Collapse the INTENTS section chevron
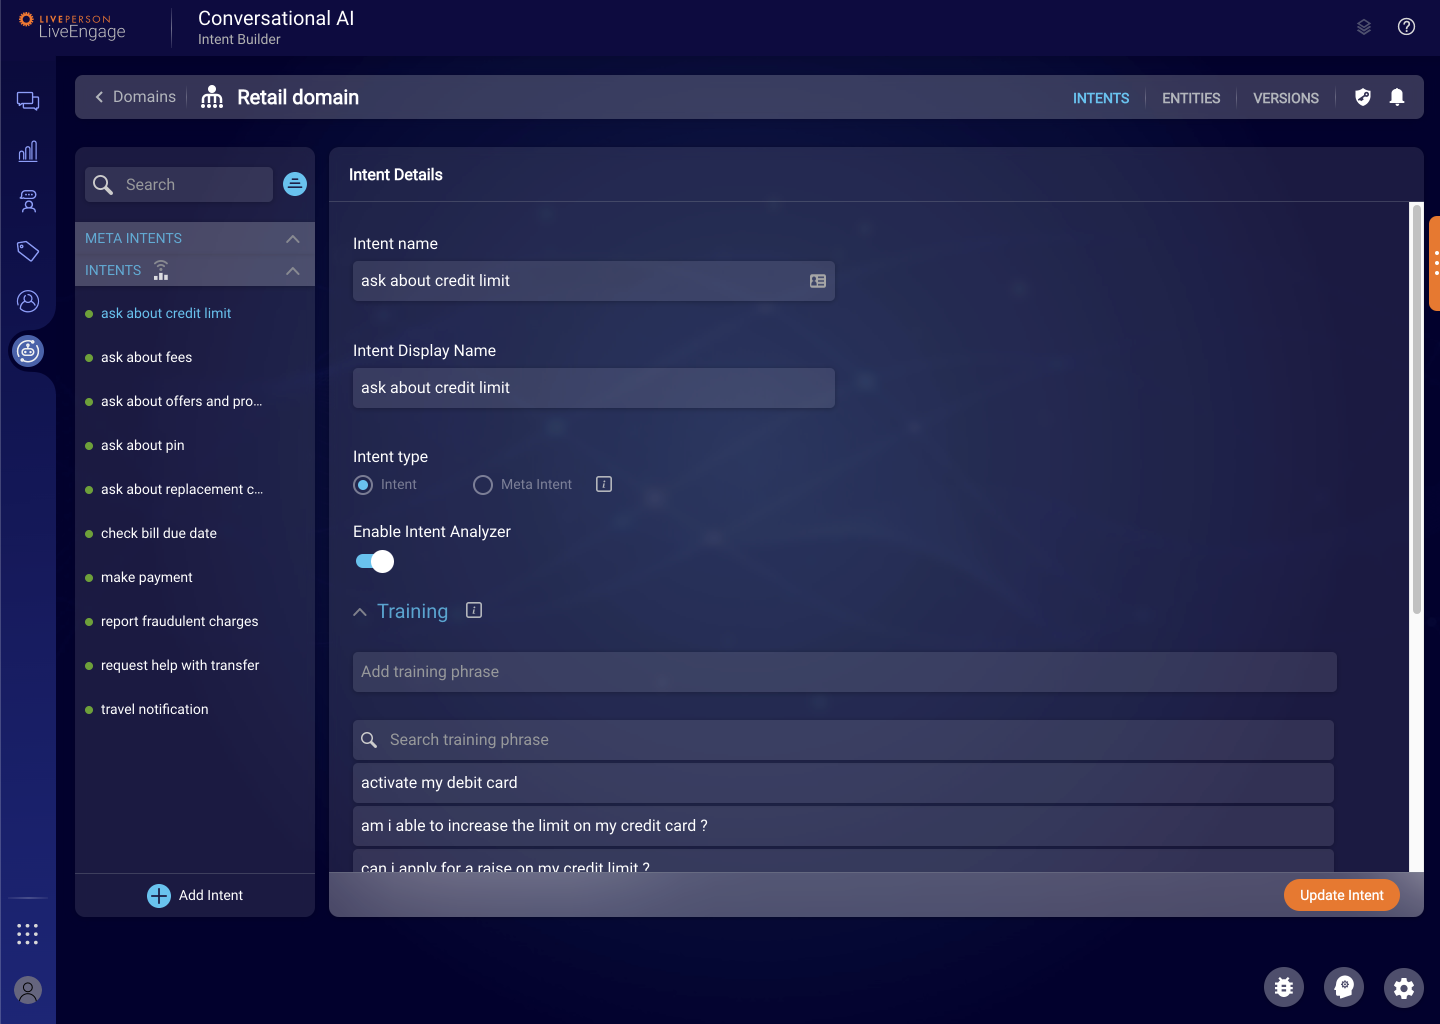This screenshot has height=1024, width=1440. [x=293, y=270]
